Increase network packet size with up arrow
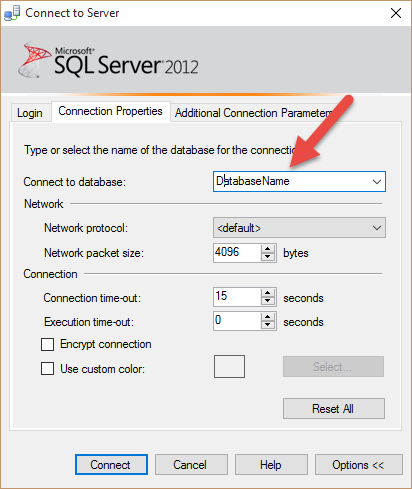The height and width of the screenshot is (489, 412). (x=268, y=249)
